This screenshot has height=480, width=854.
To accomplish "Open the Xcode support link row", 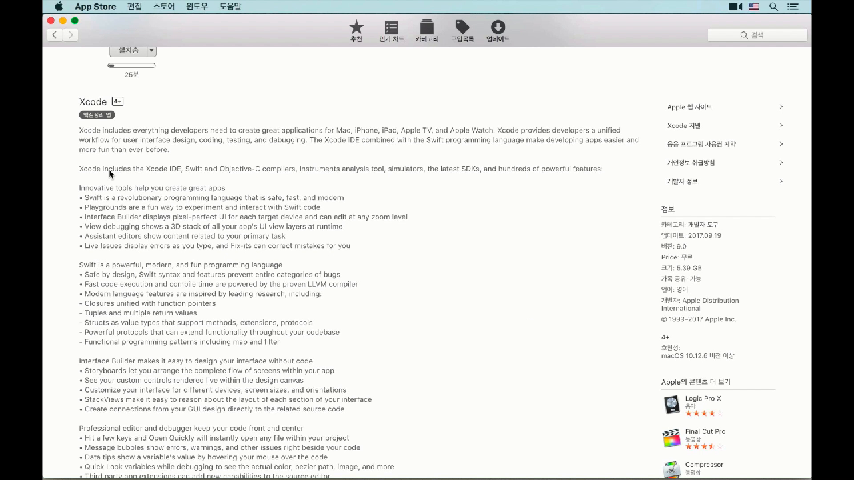I will [724, 126].
